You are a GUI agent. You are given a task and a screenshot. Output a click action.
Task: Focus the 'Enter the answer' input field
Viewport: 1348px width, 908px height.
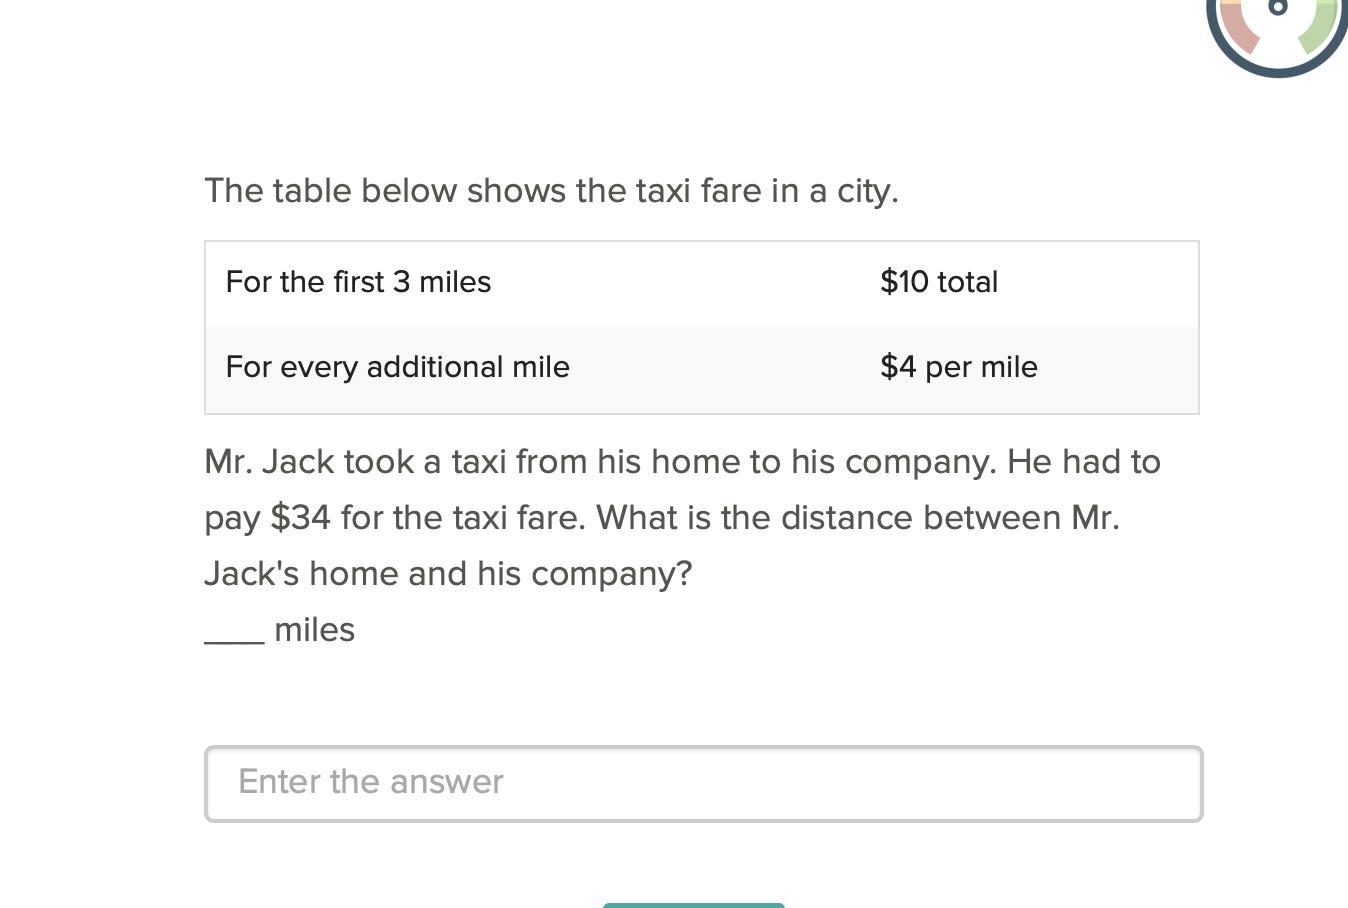click(x=703, y=783)
